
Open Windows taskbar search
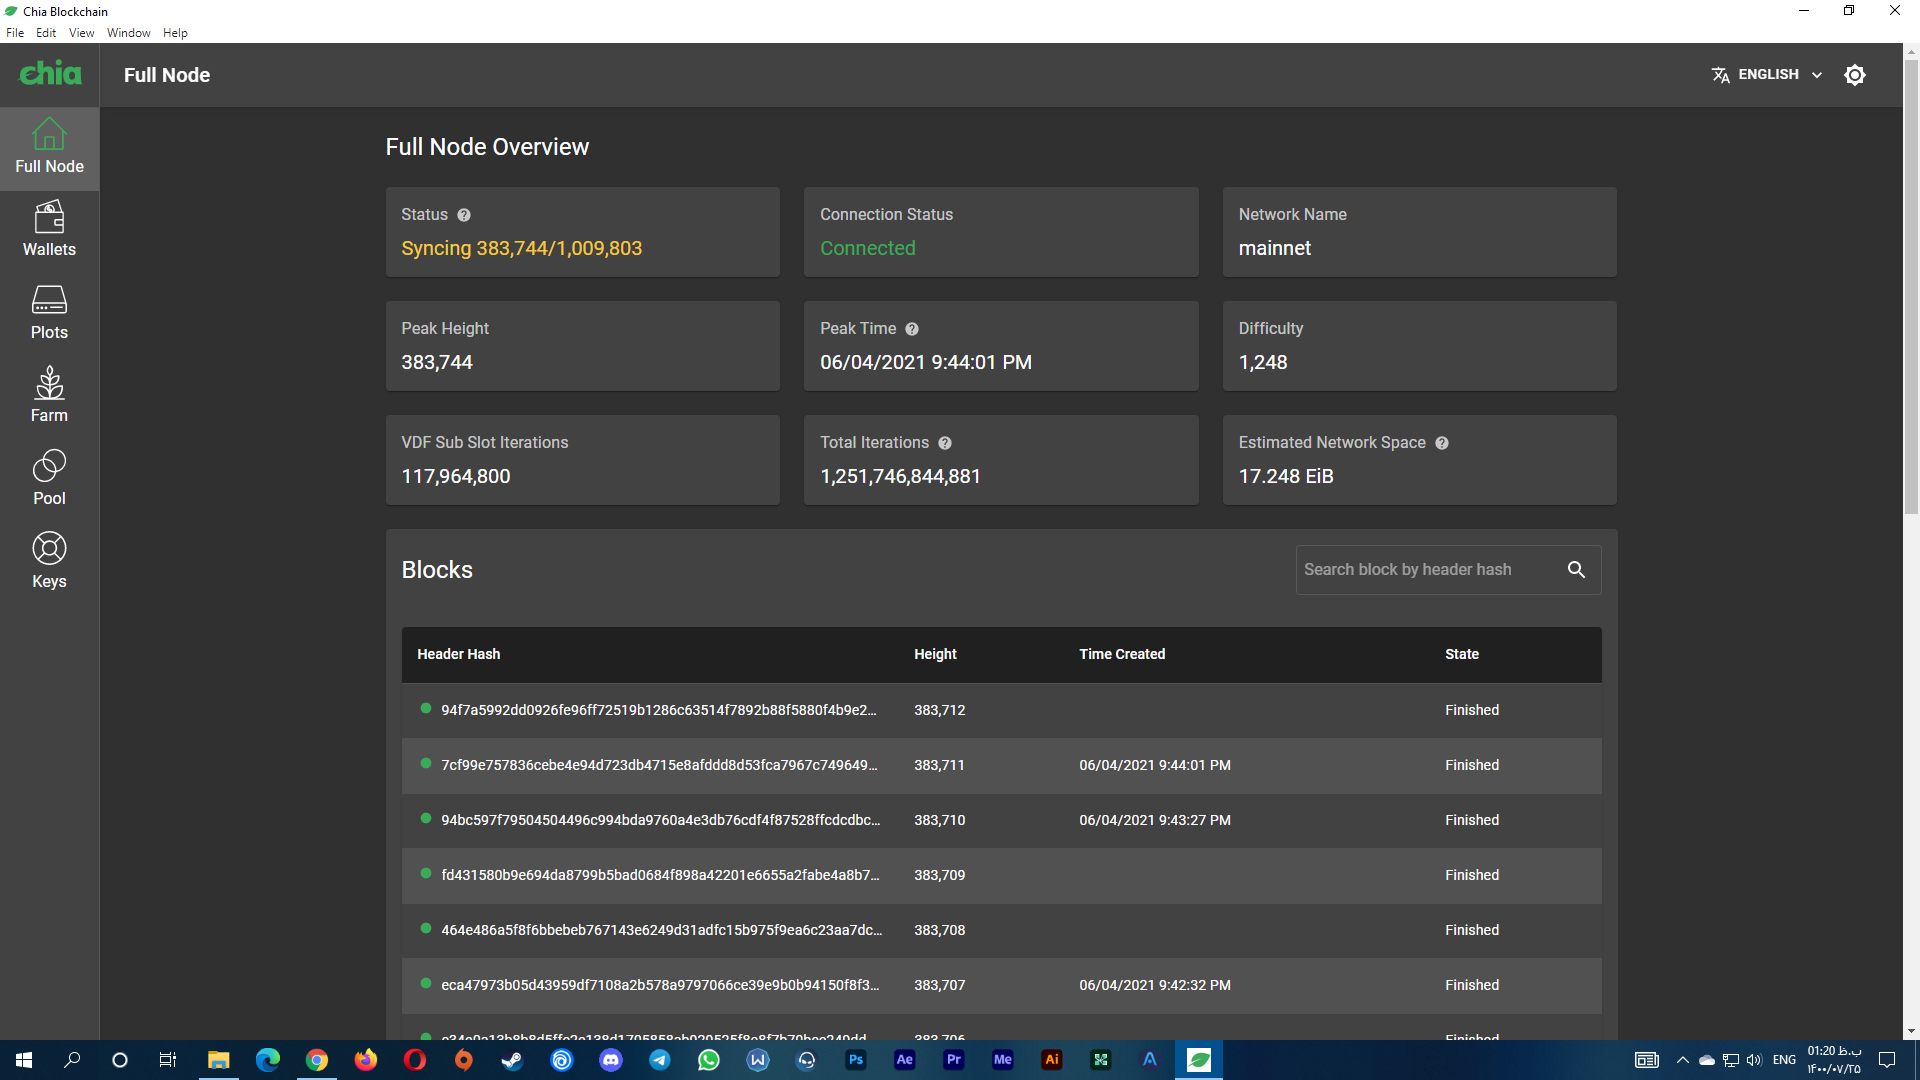[x=72, y=1060]
